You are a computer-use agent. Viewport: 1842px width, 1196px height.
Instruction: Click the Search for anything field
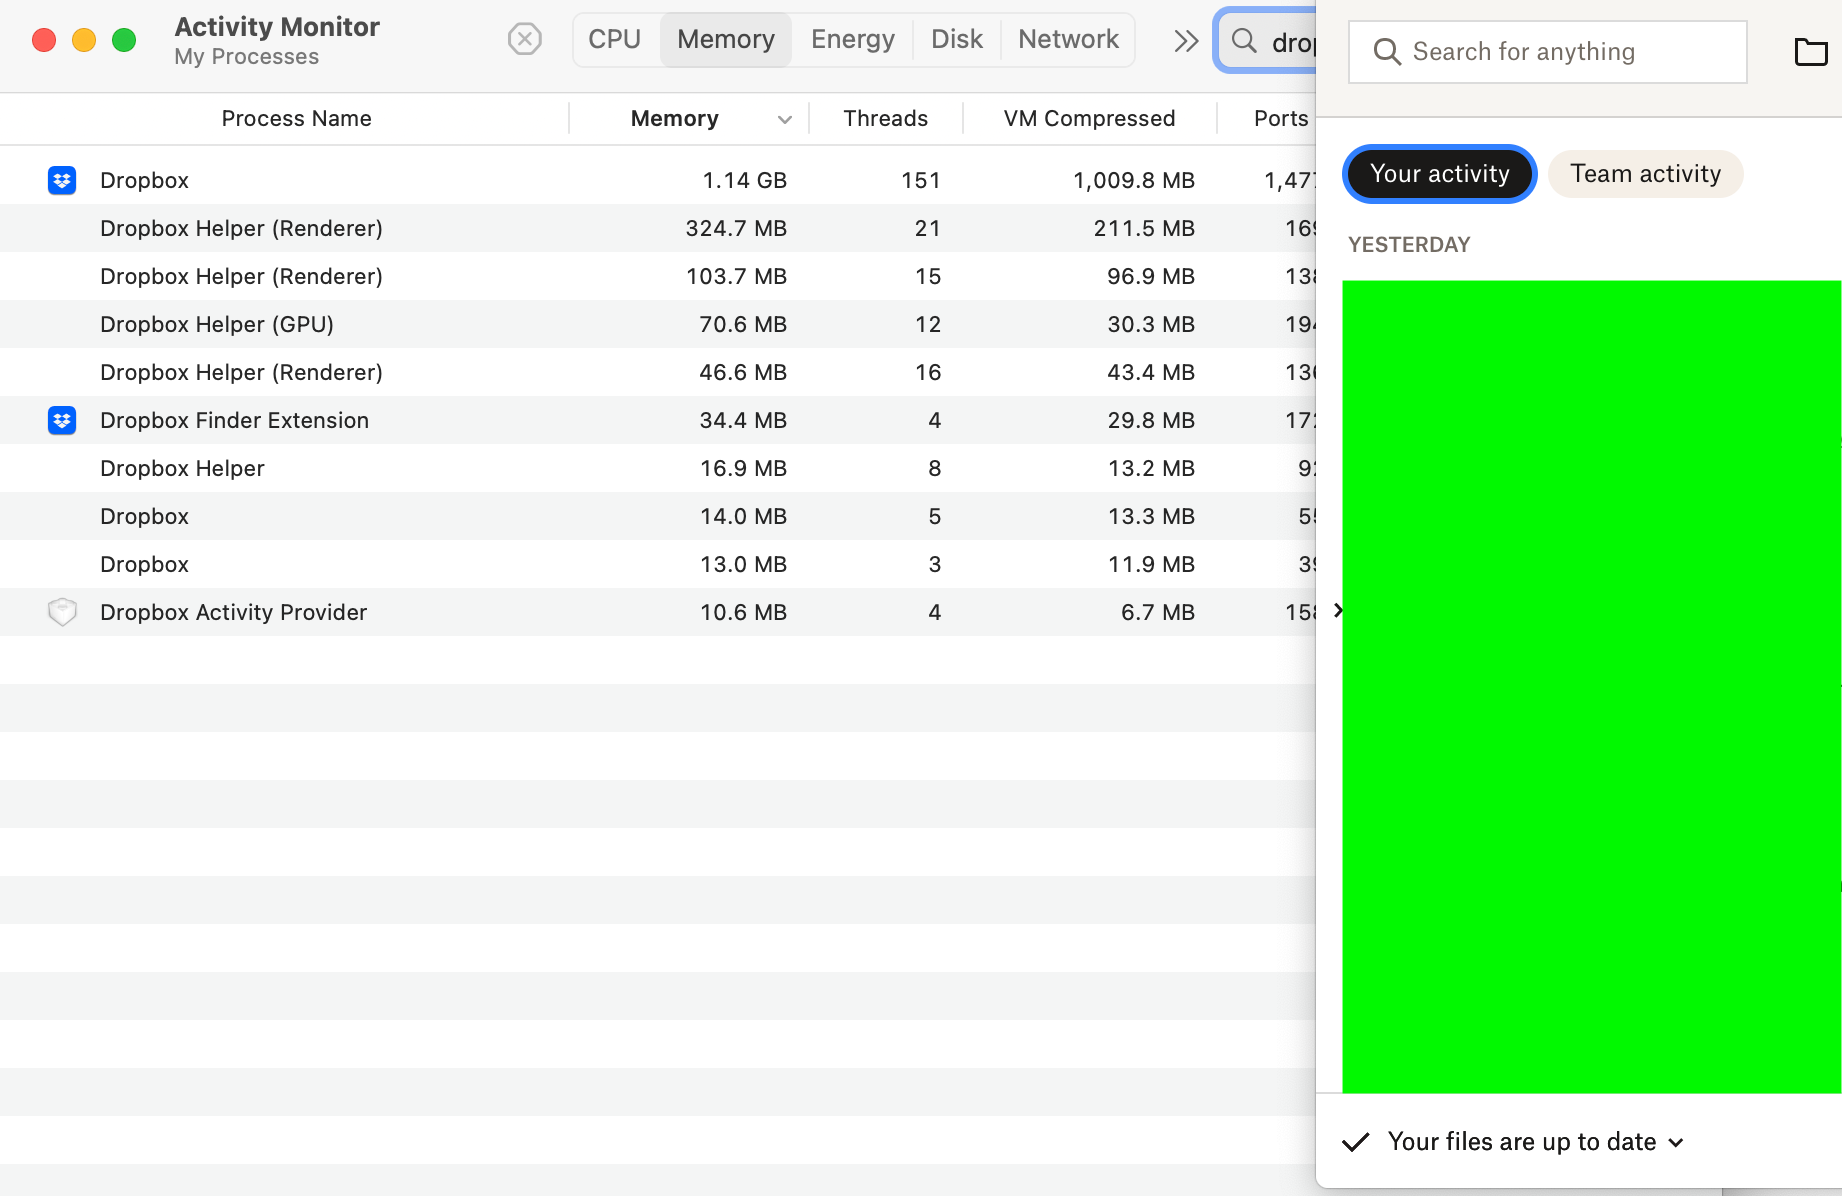1548,52
